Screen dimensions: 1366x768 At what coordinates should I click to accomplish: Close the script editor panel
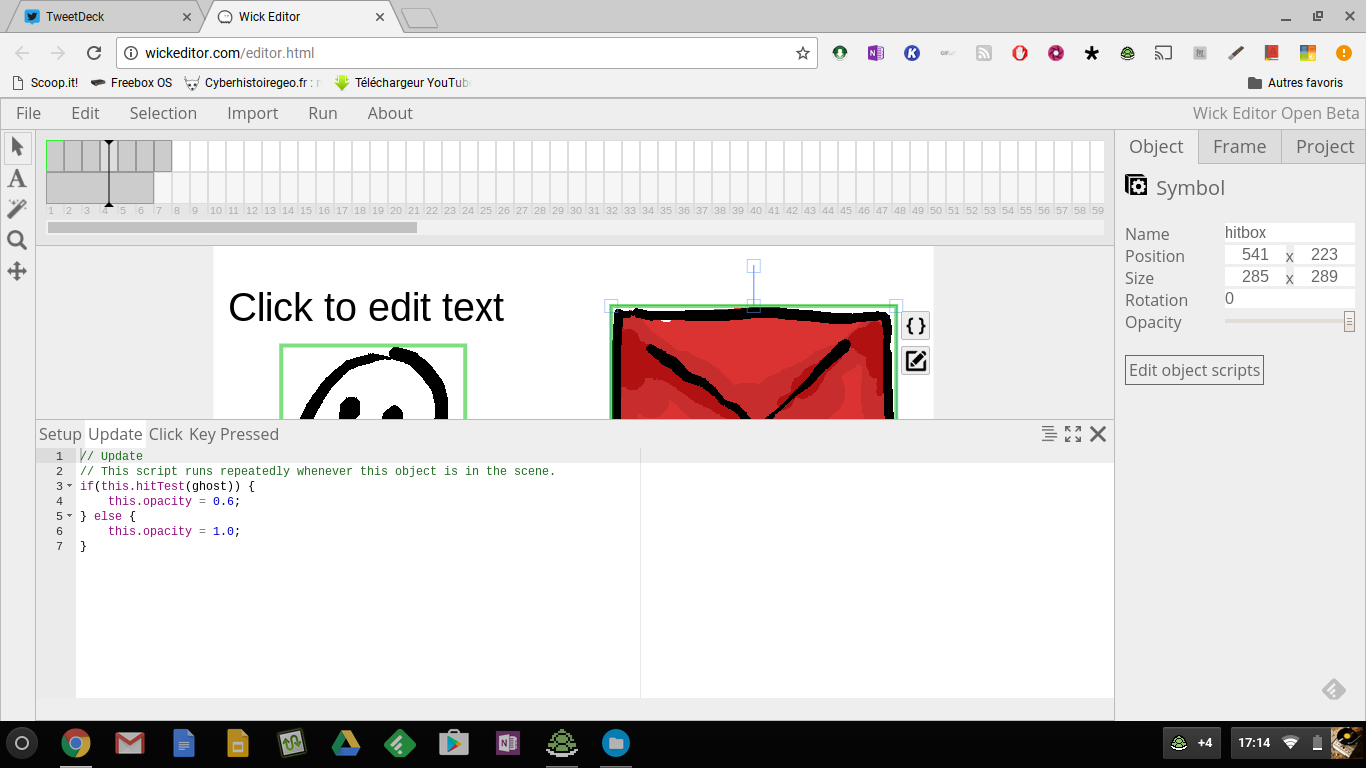coord(1098,434)
